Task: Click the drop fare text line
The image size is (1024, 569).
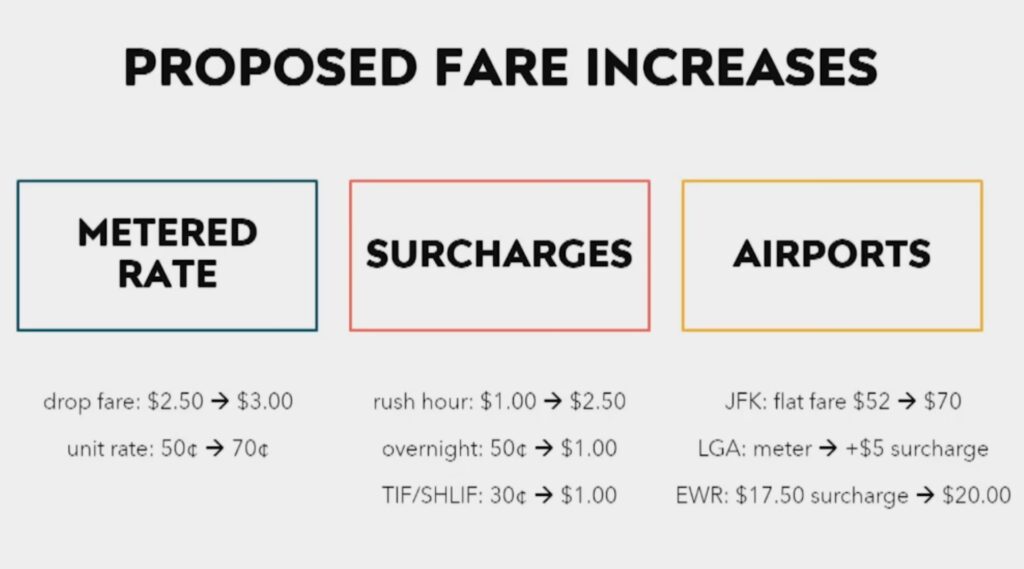Action: click(168, 402)
